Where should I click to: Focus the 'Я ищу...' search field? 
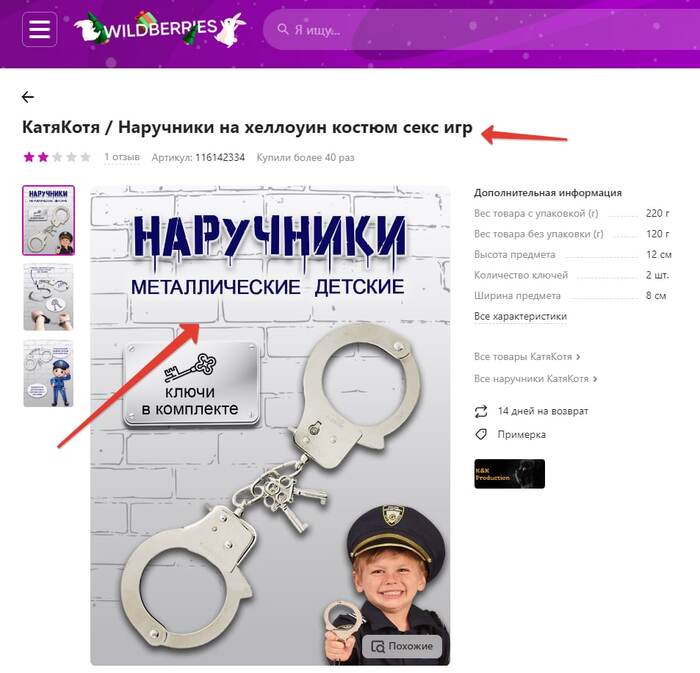(x=481, y=30)
